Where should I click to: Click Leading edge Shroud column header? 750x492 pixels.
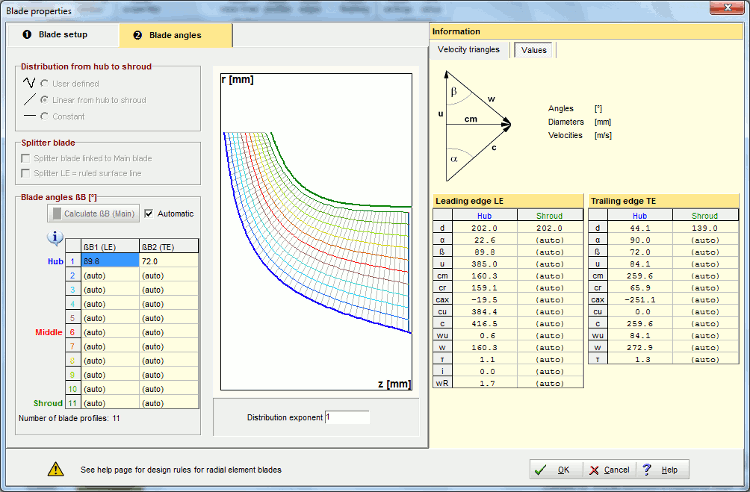click(550, 216)
